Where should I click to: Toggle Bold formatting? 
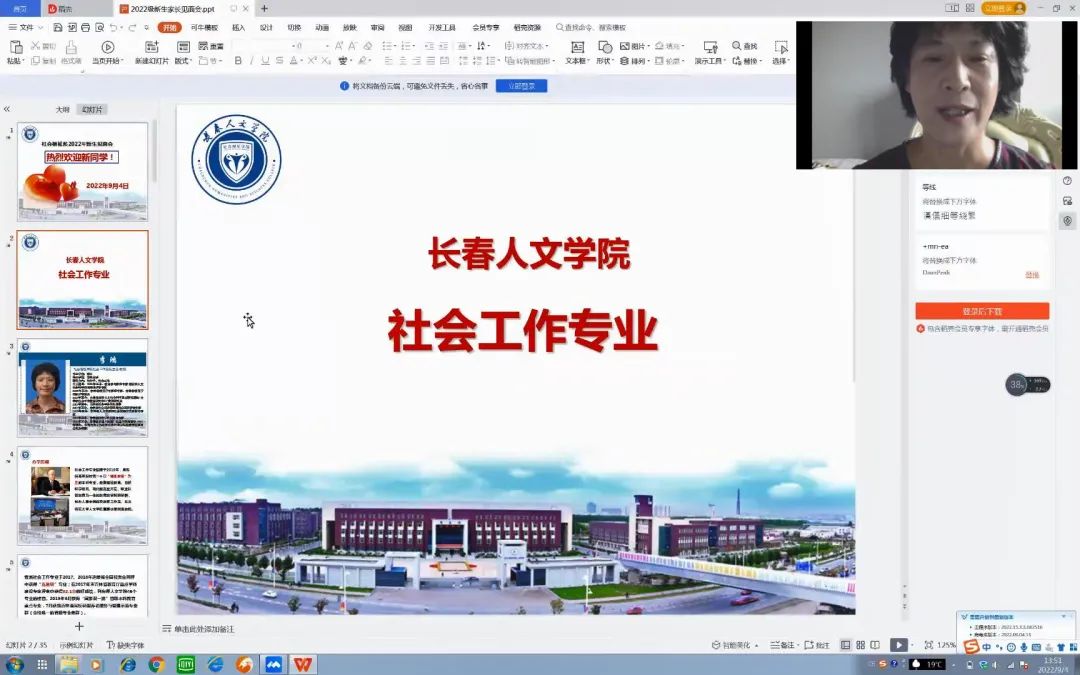coord(238,61)
